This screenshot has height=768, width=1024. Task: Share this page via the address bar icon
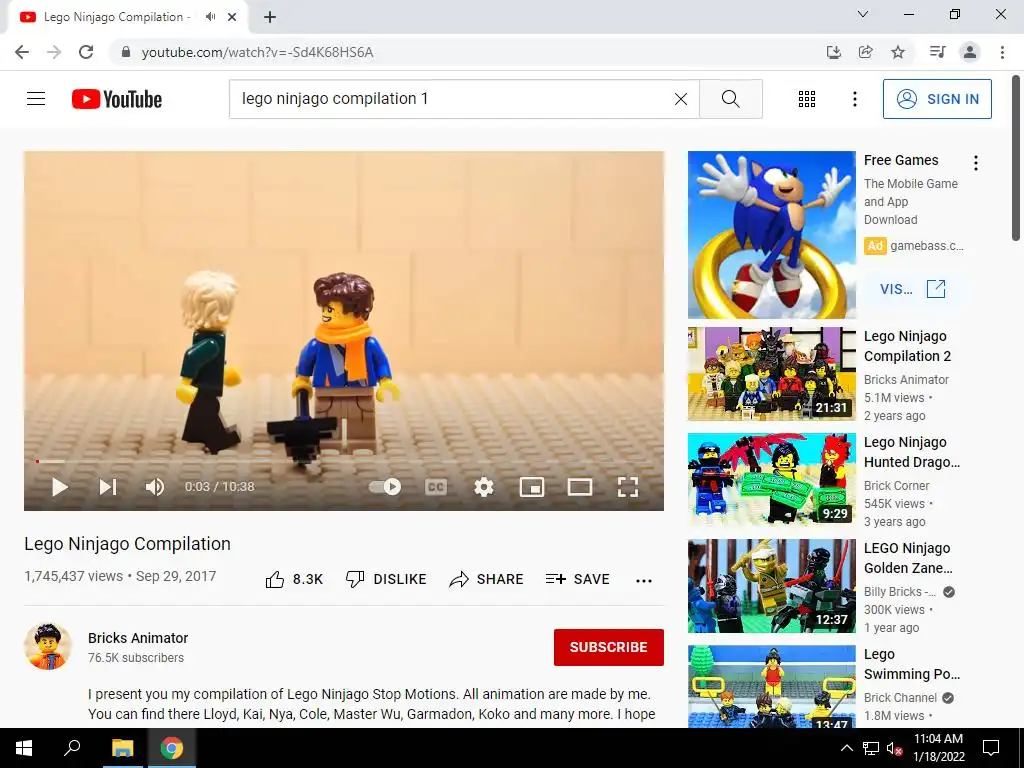click(x=865, y=52)
